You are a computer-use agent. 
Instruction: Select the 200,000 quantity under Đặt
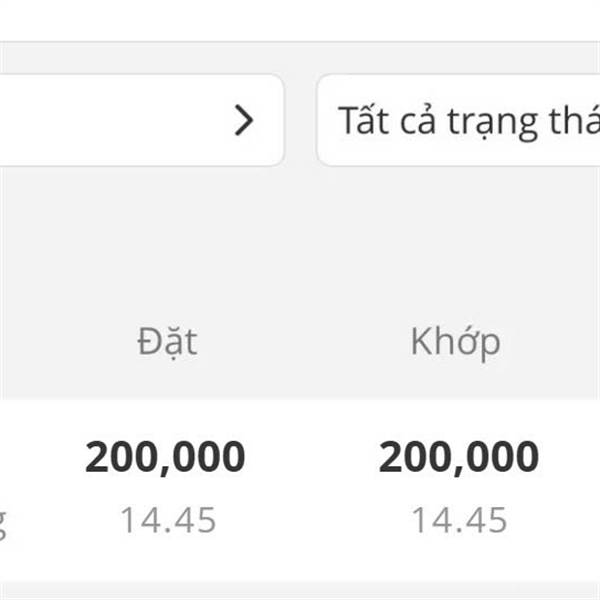[x=165, y=458]
